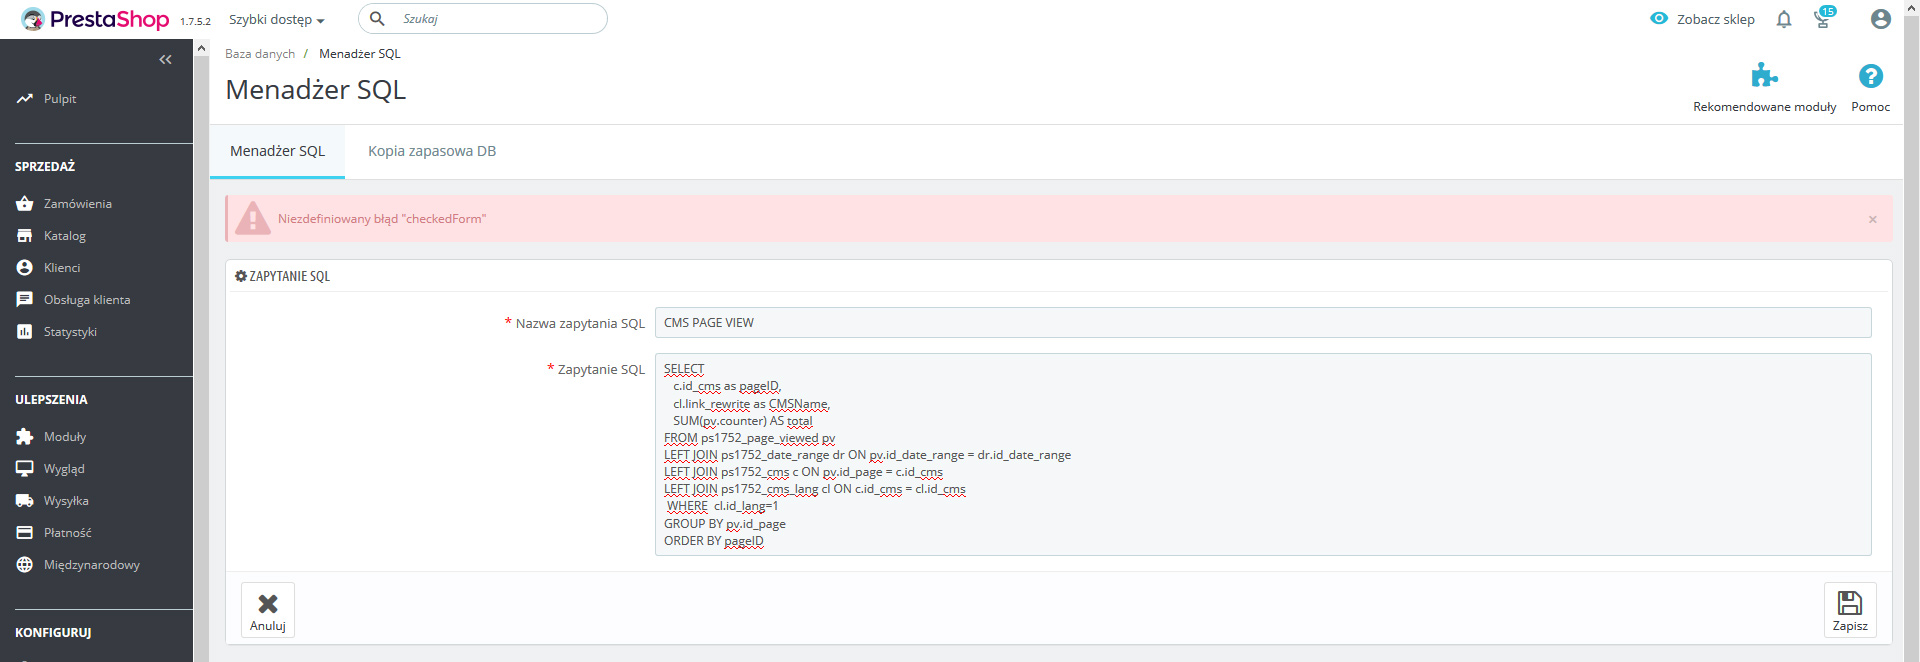Open Wygląd in sidebar
The image size is (1920, 662).
click(64, 469)
